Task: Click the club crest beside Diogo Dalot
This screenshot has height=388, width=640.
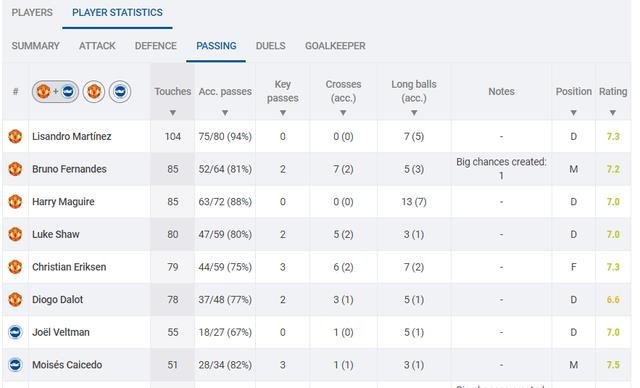Action: point(15,299)
